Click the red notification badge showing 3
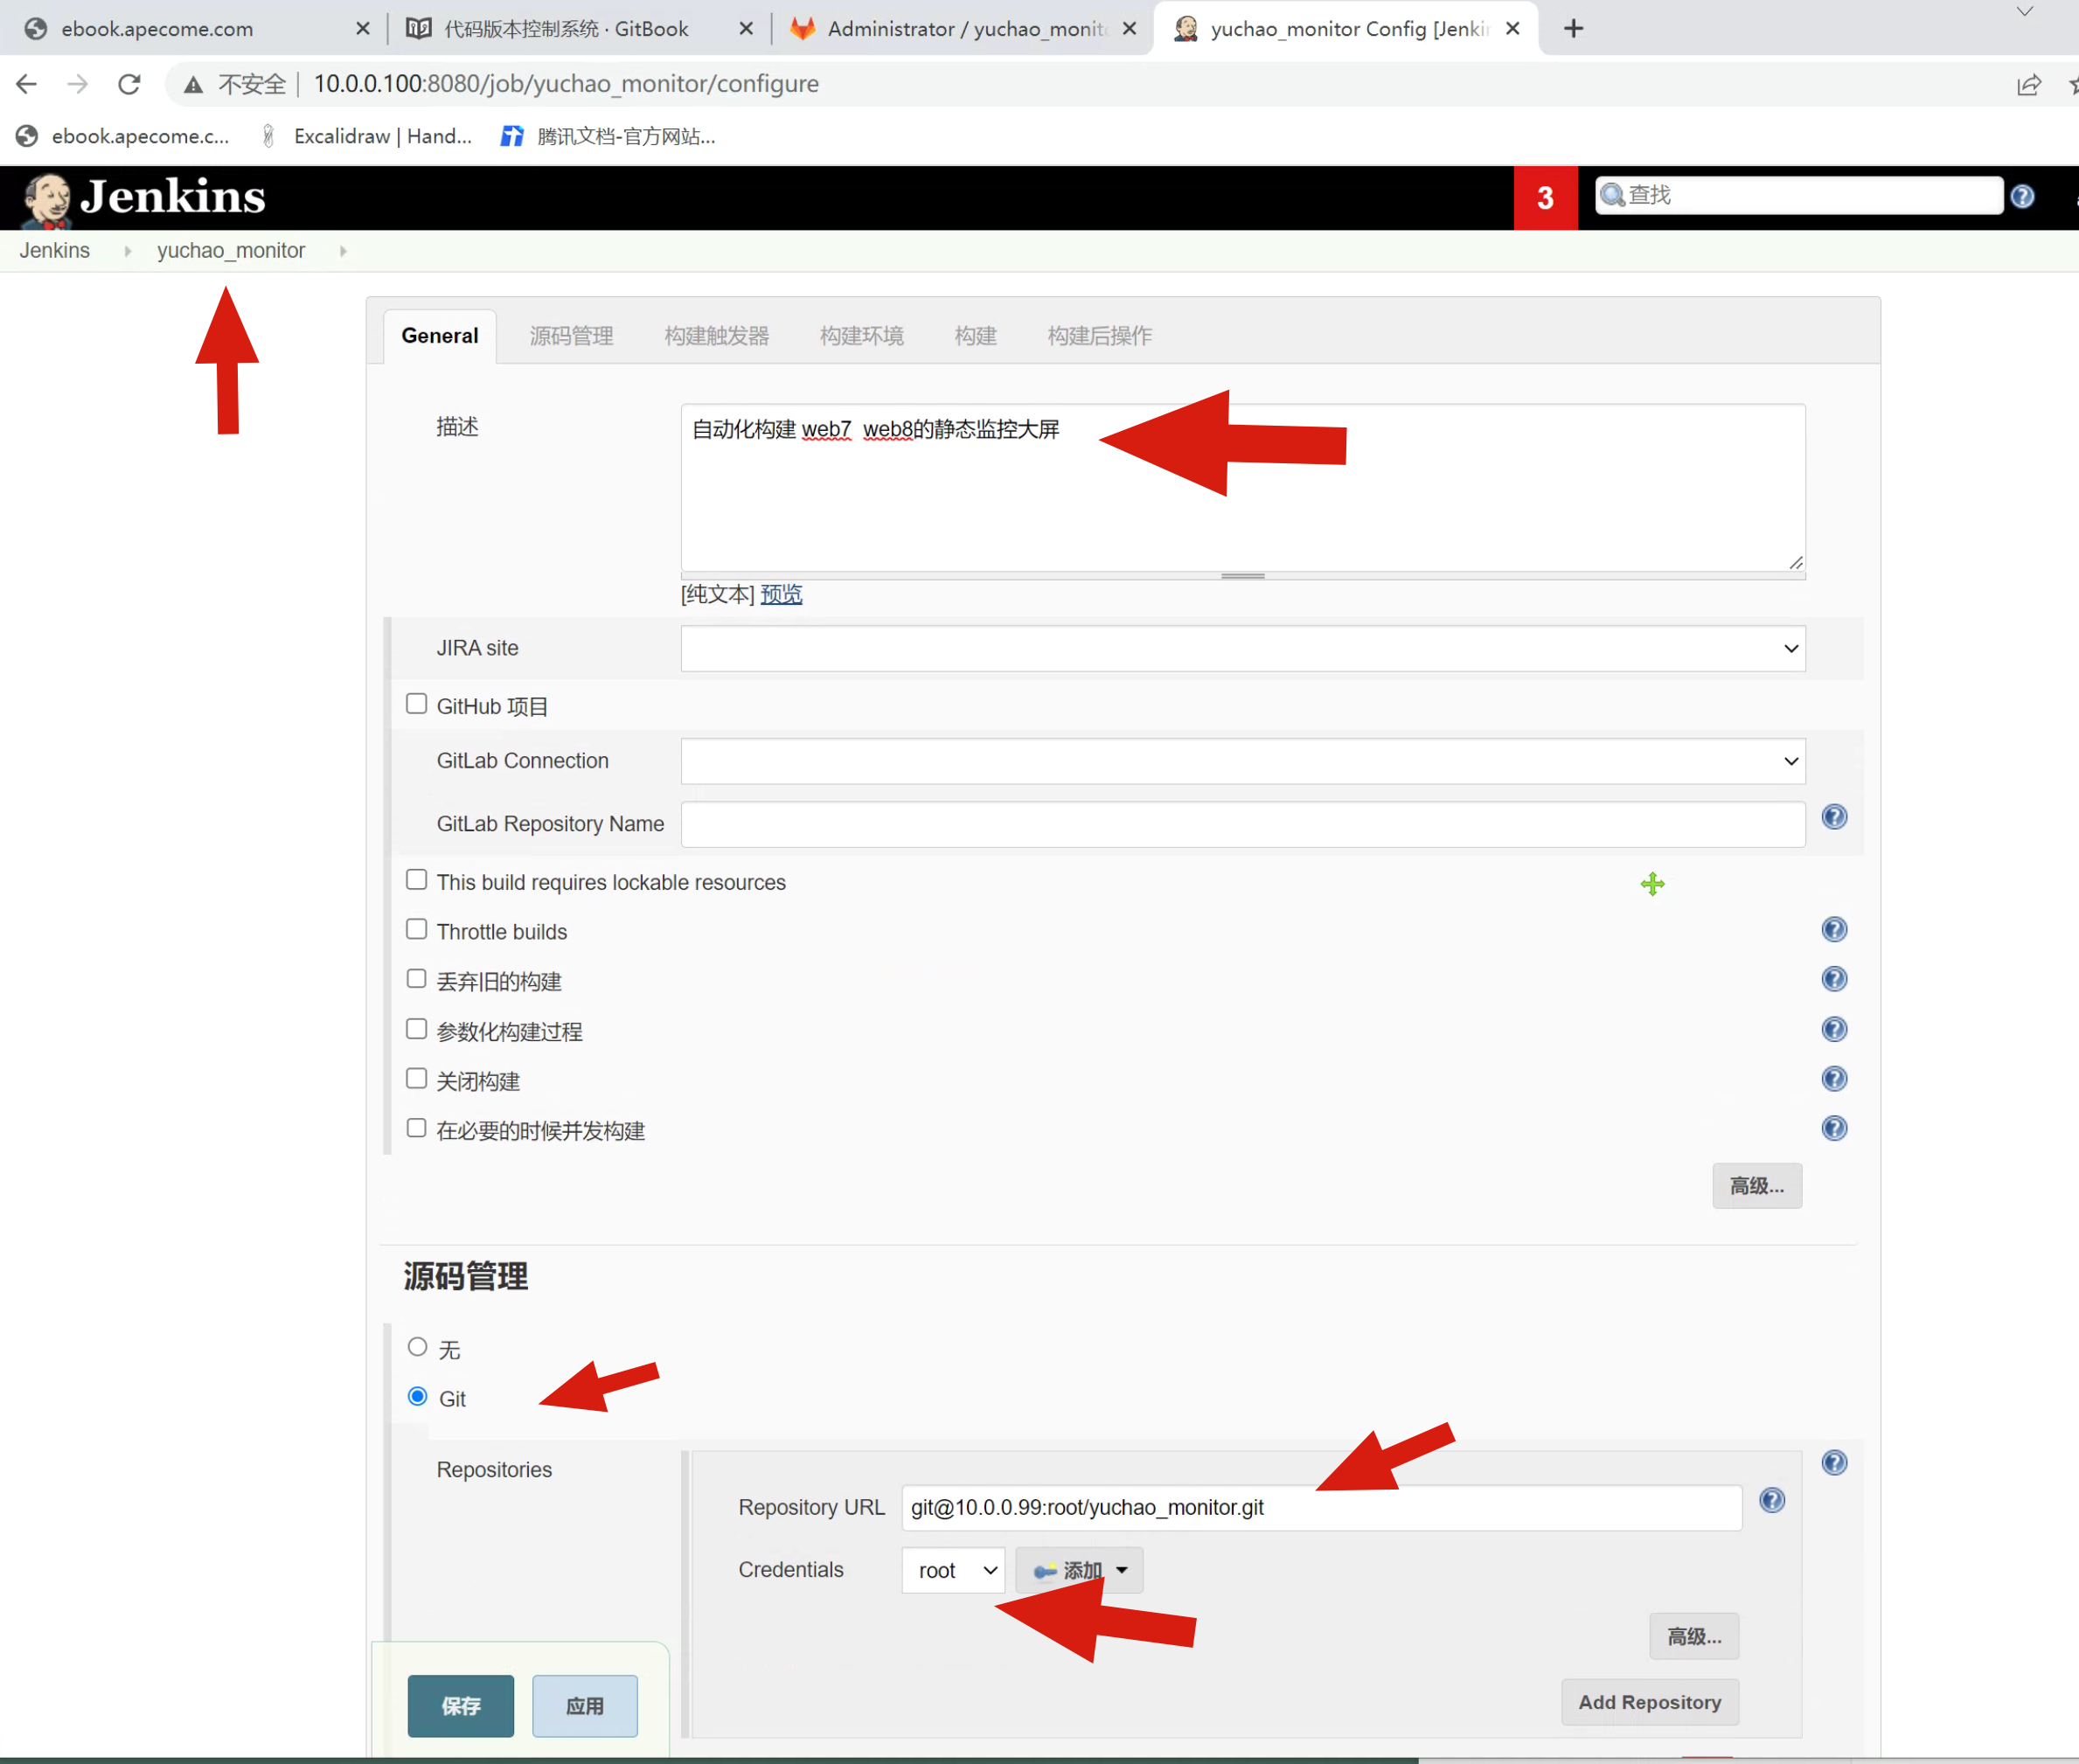2079x1764 pixels. point(1544,198)
